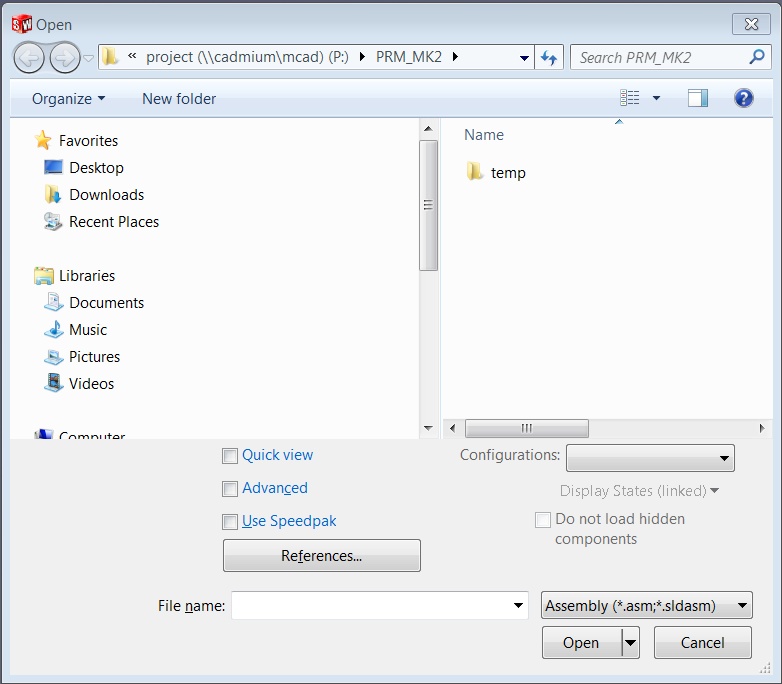Click the Recent Places icon
This screenshot has height=684, width=782.
click(x=53, y=222)
